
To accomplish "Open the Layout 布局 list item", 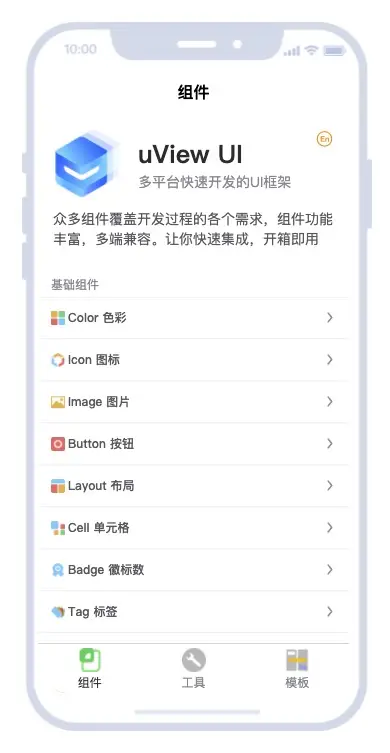I will coord(195,486).
